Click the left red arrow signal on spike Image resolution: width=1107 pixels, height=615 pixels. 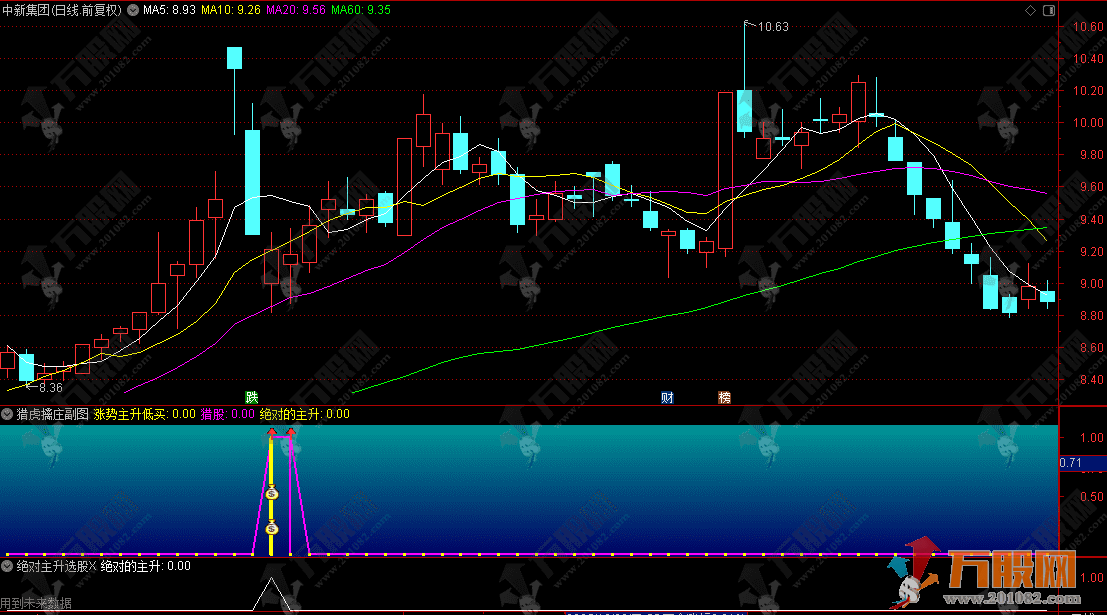[x=271, y=433]
